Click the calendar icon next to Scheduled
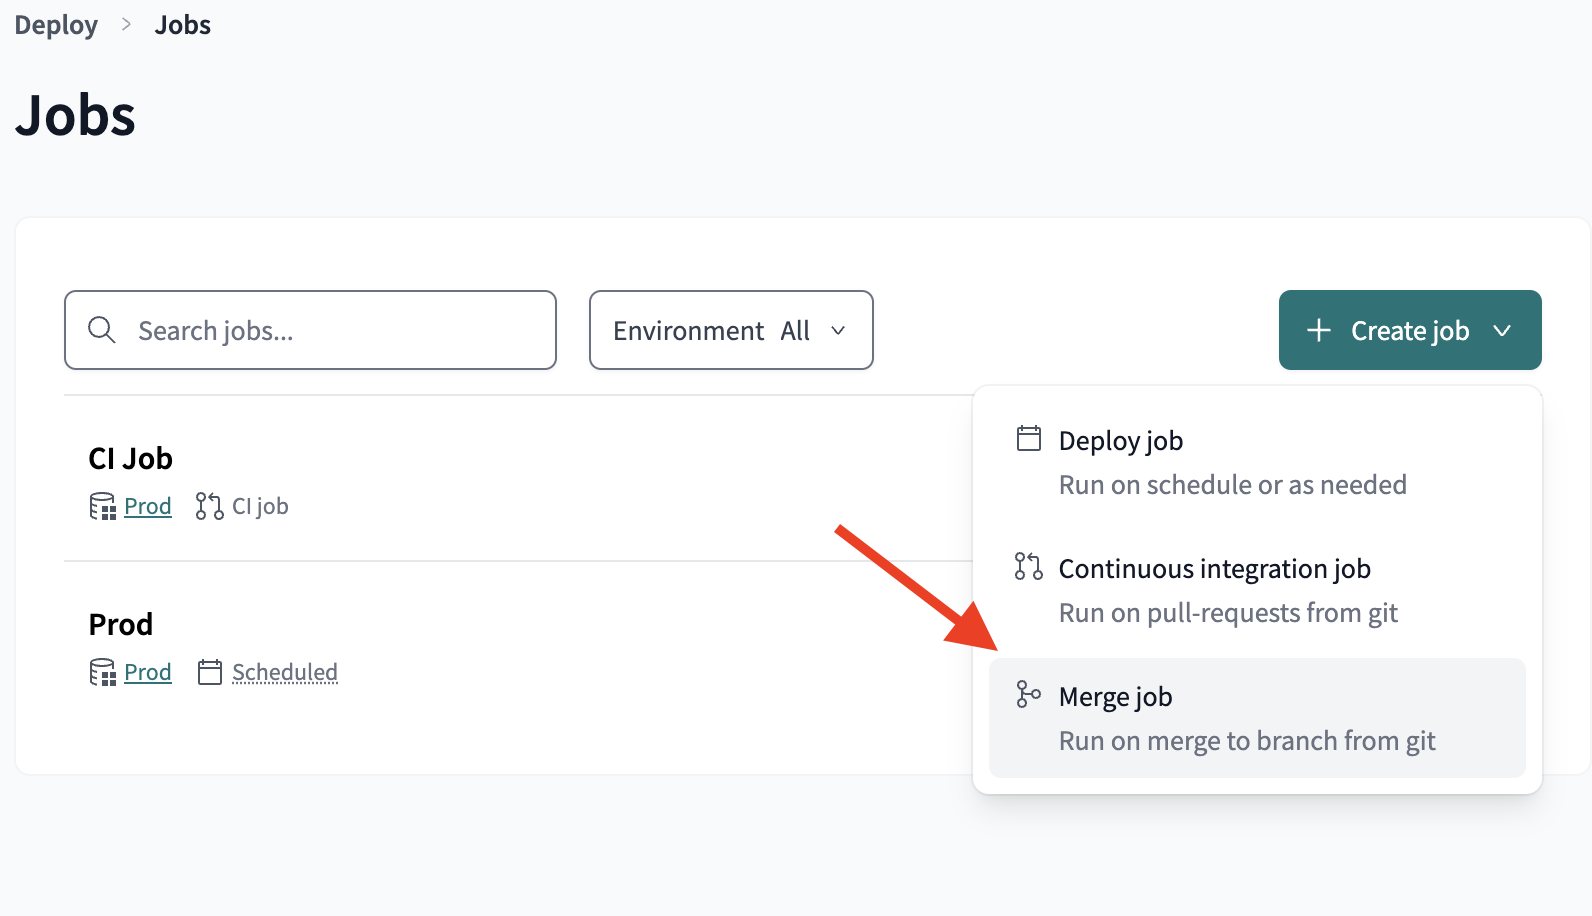Viewport: 1592px width, 916px height. pos(210,672)
